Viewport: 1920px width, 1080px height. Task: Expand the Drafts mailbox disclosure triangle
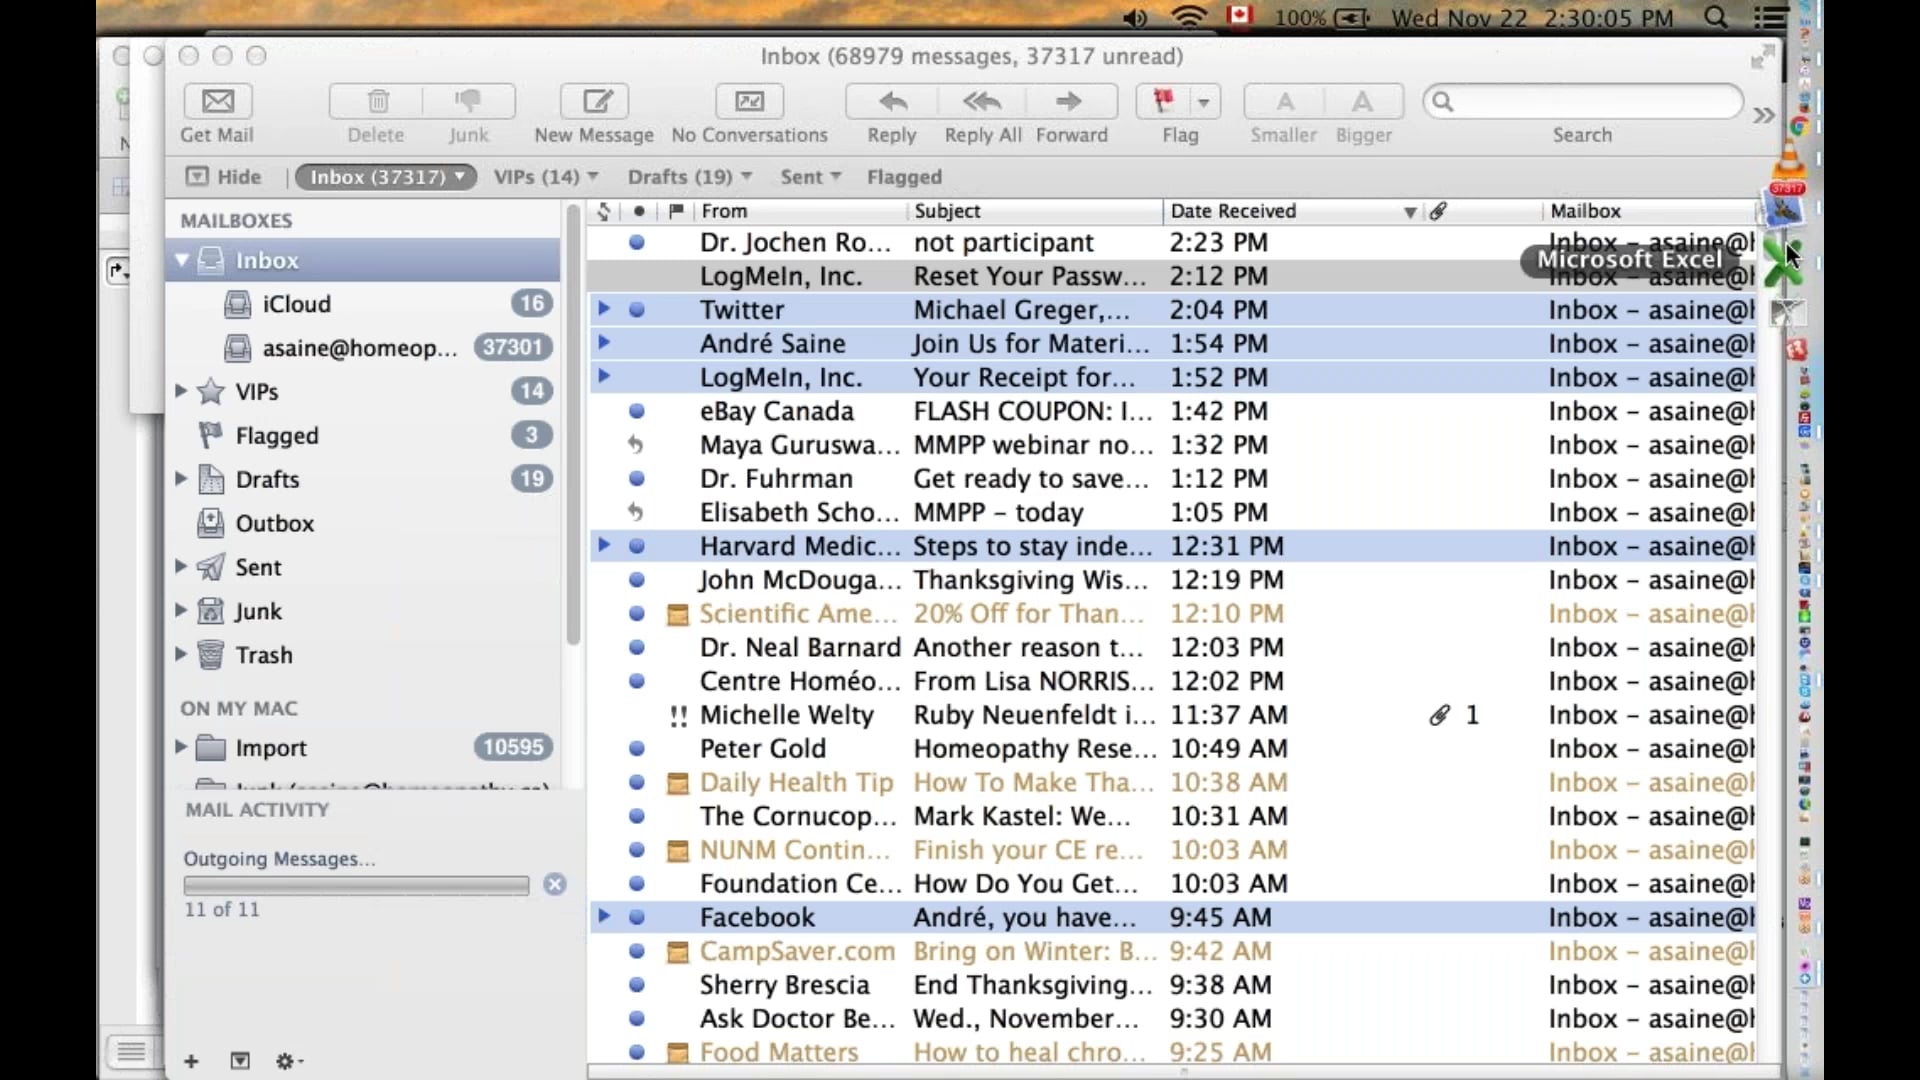[181, 479]
